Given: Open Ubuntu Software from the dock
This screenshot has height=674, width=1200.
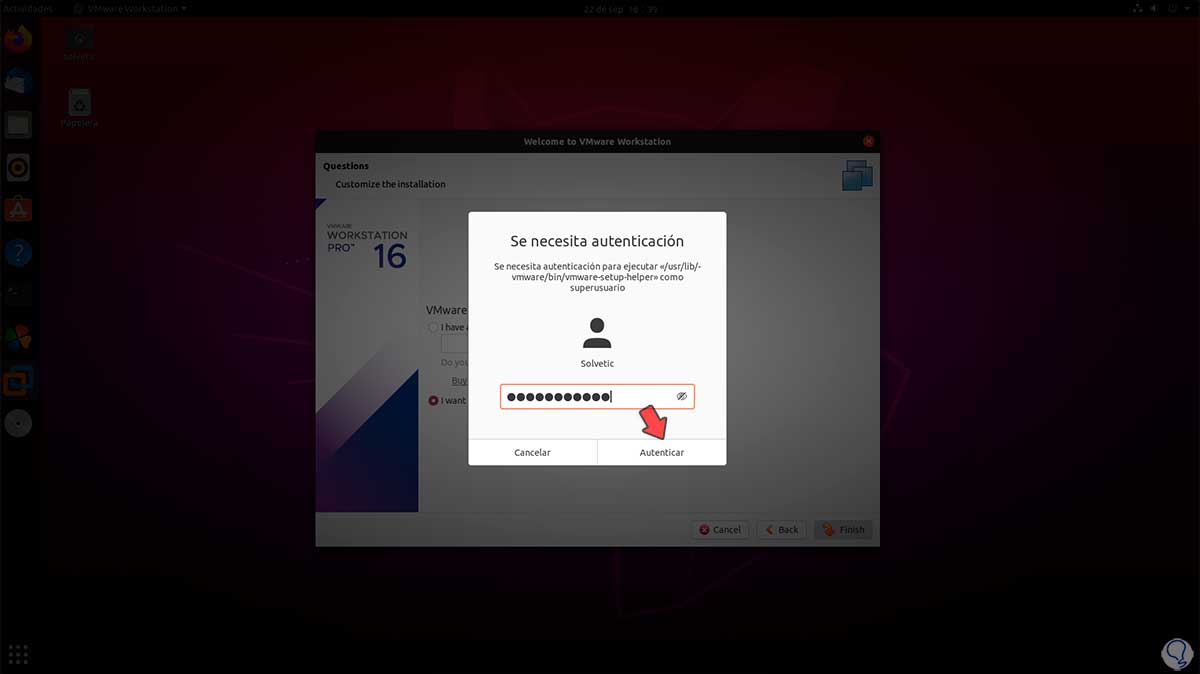Looking at the screenshot, I should (x=18, y=210).
